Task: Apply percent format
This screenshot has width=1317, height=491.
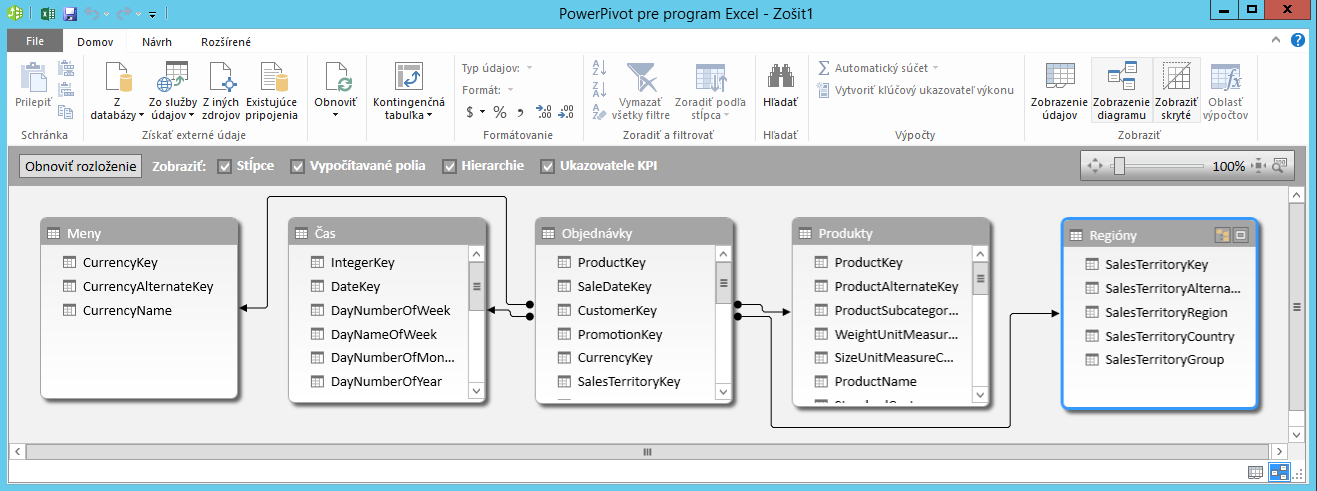Action: click(500, 112)
